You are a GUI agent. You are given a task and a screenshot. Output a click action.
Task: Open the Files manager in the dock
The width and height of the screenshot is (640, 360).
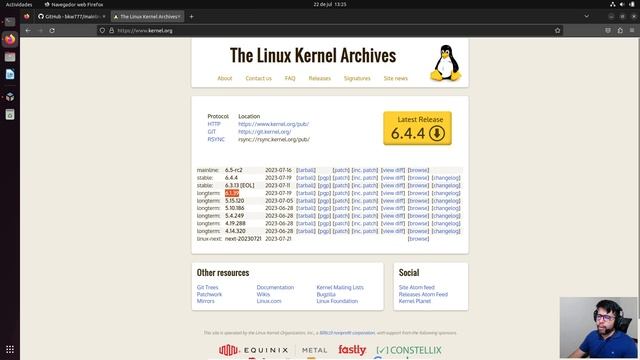click(x=10, y=57)
